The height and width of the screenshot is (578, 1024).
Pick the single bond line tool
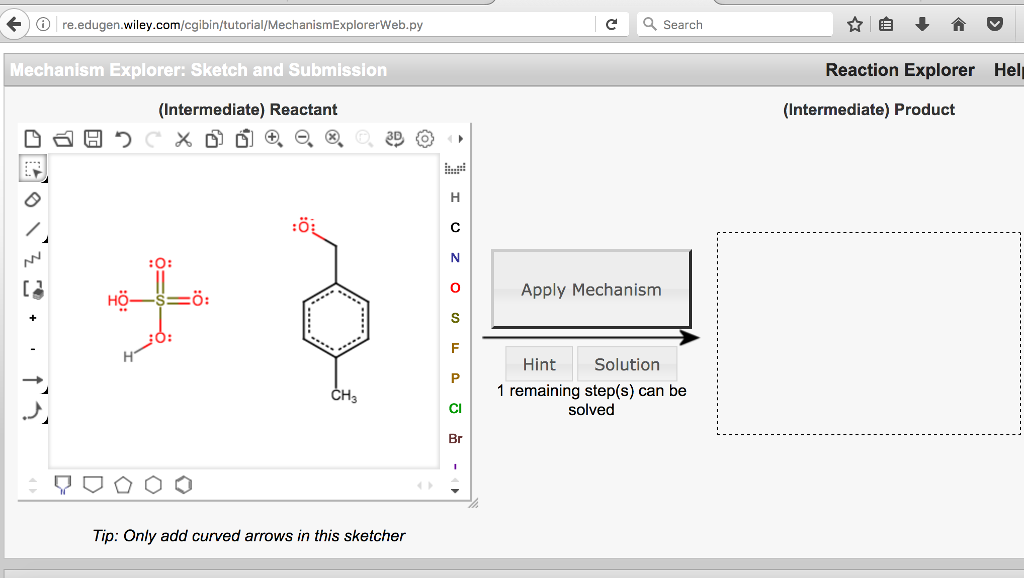[x=33, y=230]
